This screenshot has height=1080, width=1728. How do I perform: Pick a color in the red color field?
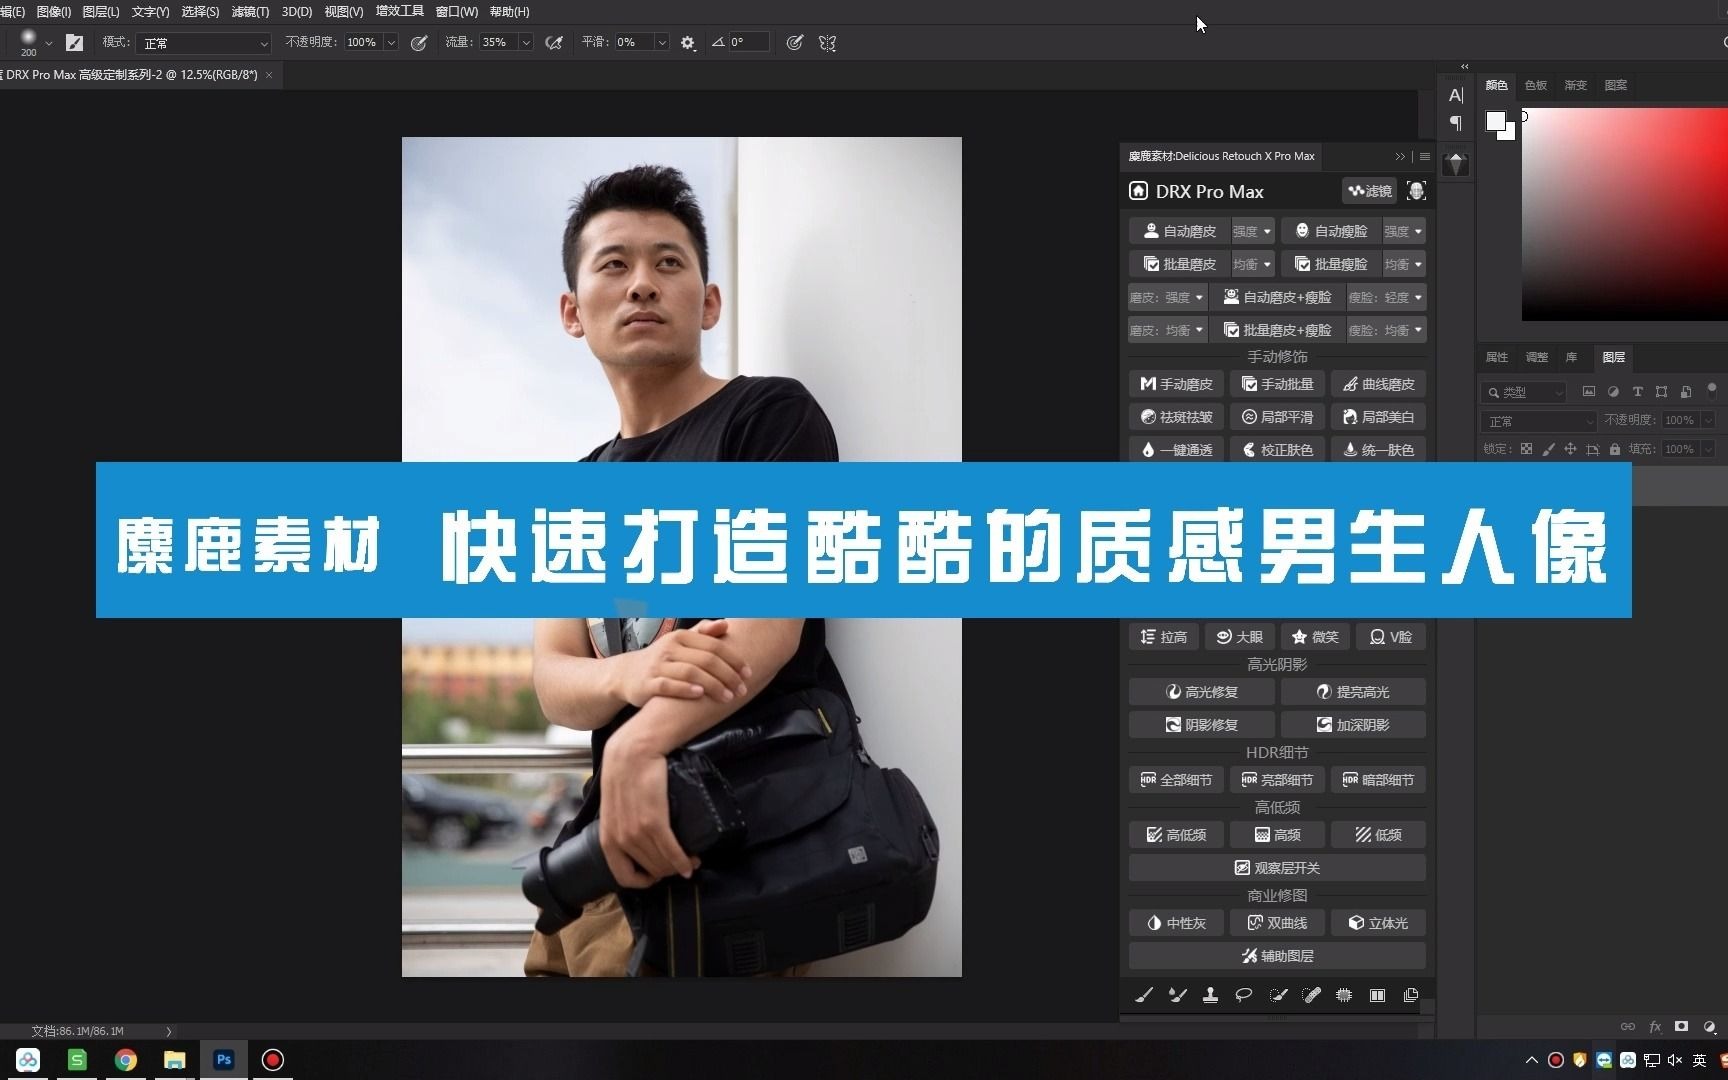(x=1625, y=214)
